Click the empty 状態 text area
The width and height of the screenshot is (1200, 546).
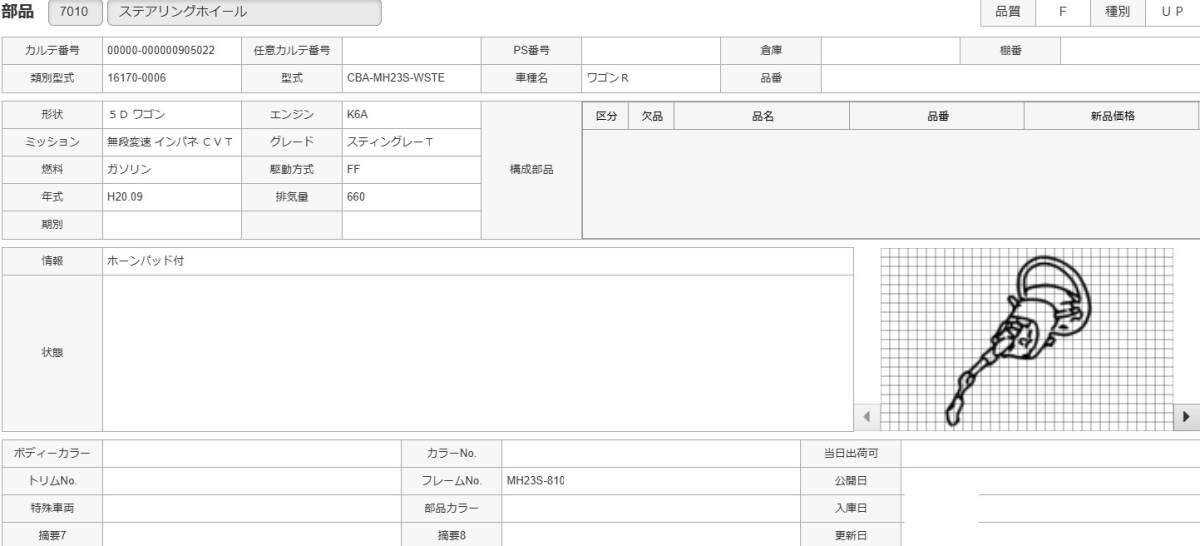coord(478,353)
